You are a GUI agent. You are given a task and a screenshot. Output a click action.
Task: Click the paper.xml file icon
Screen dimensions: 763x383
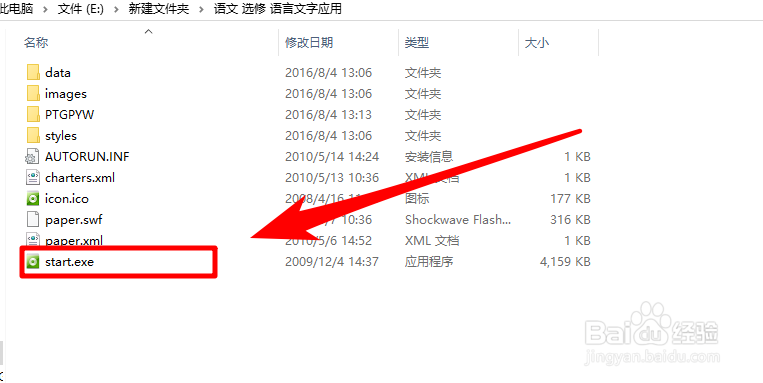coord(32,239)
